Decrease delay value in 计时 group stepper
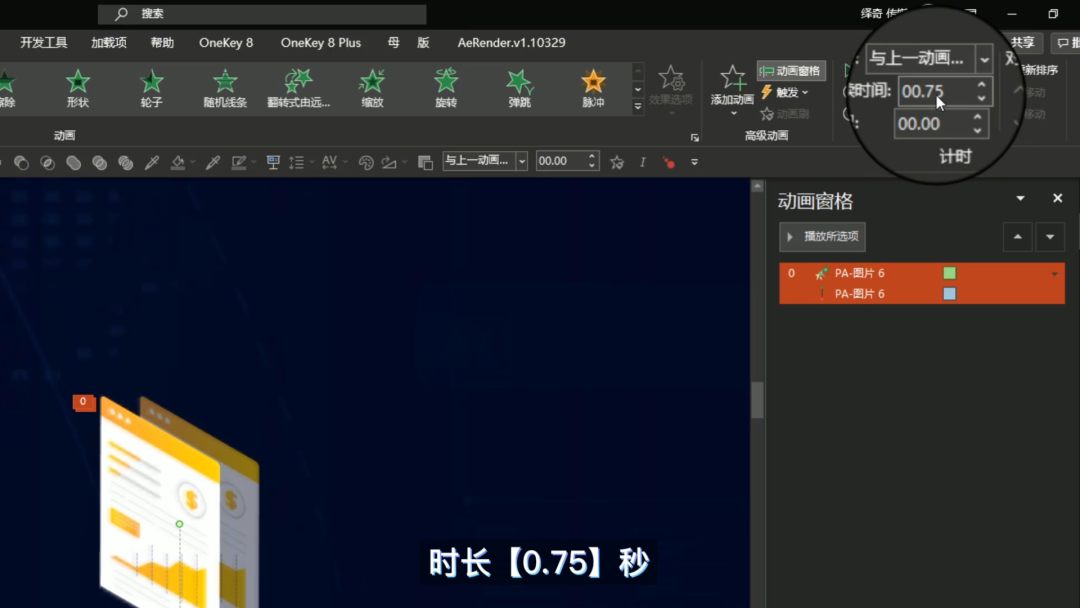 [x=977, y=131]
